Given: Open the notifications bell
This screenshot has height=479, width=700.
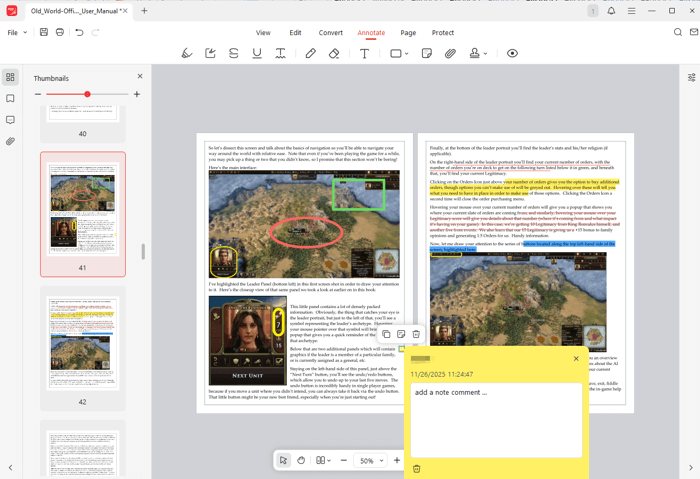Looking at the screenshot, I should [611, 11].
